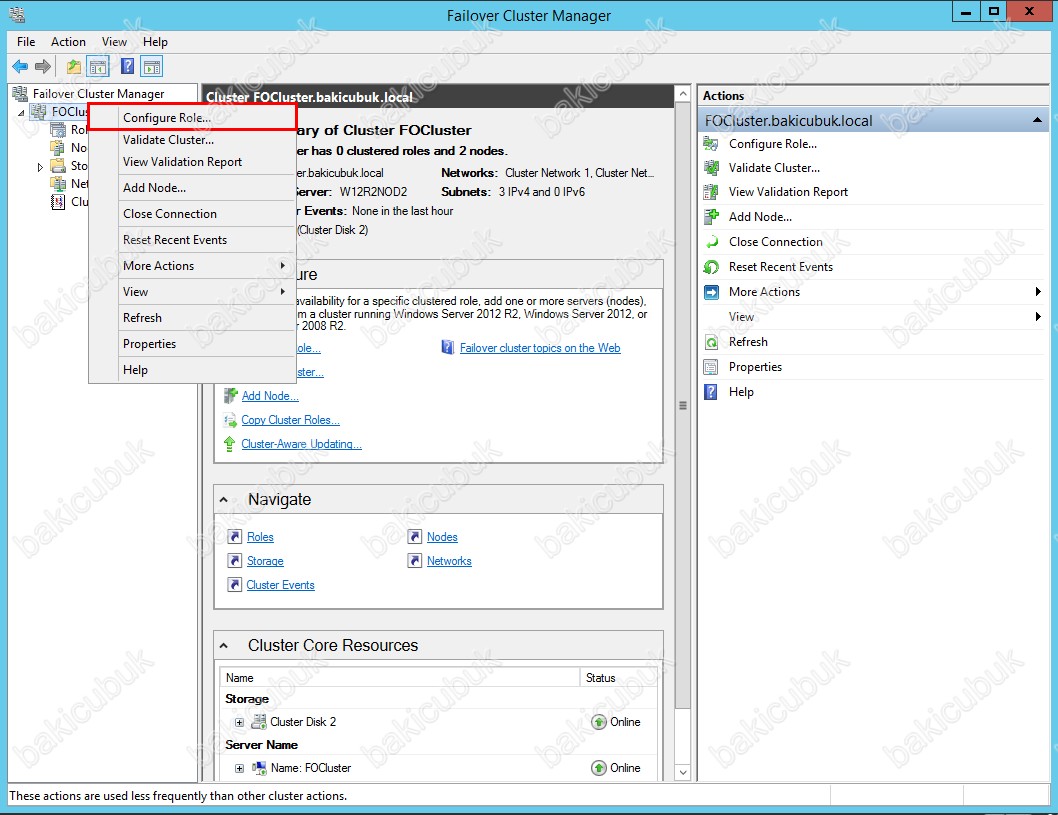Screen dimensions: 1058x815
Task: Click the Cluster-Aware Updating link
Action: (x=302, y=444)
